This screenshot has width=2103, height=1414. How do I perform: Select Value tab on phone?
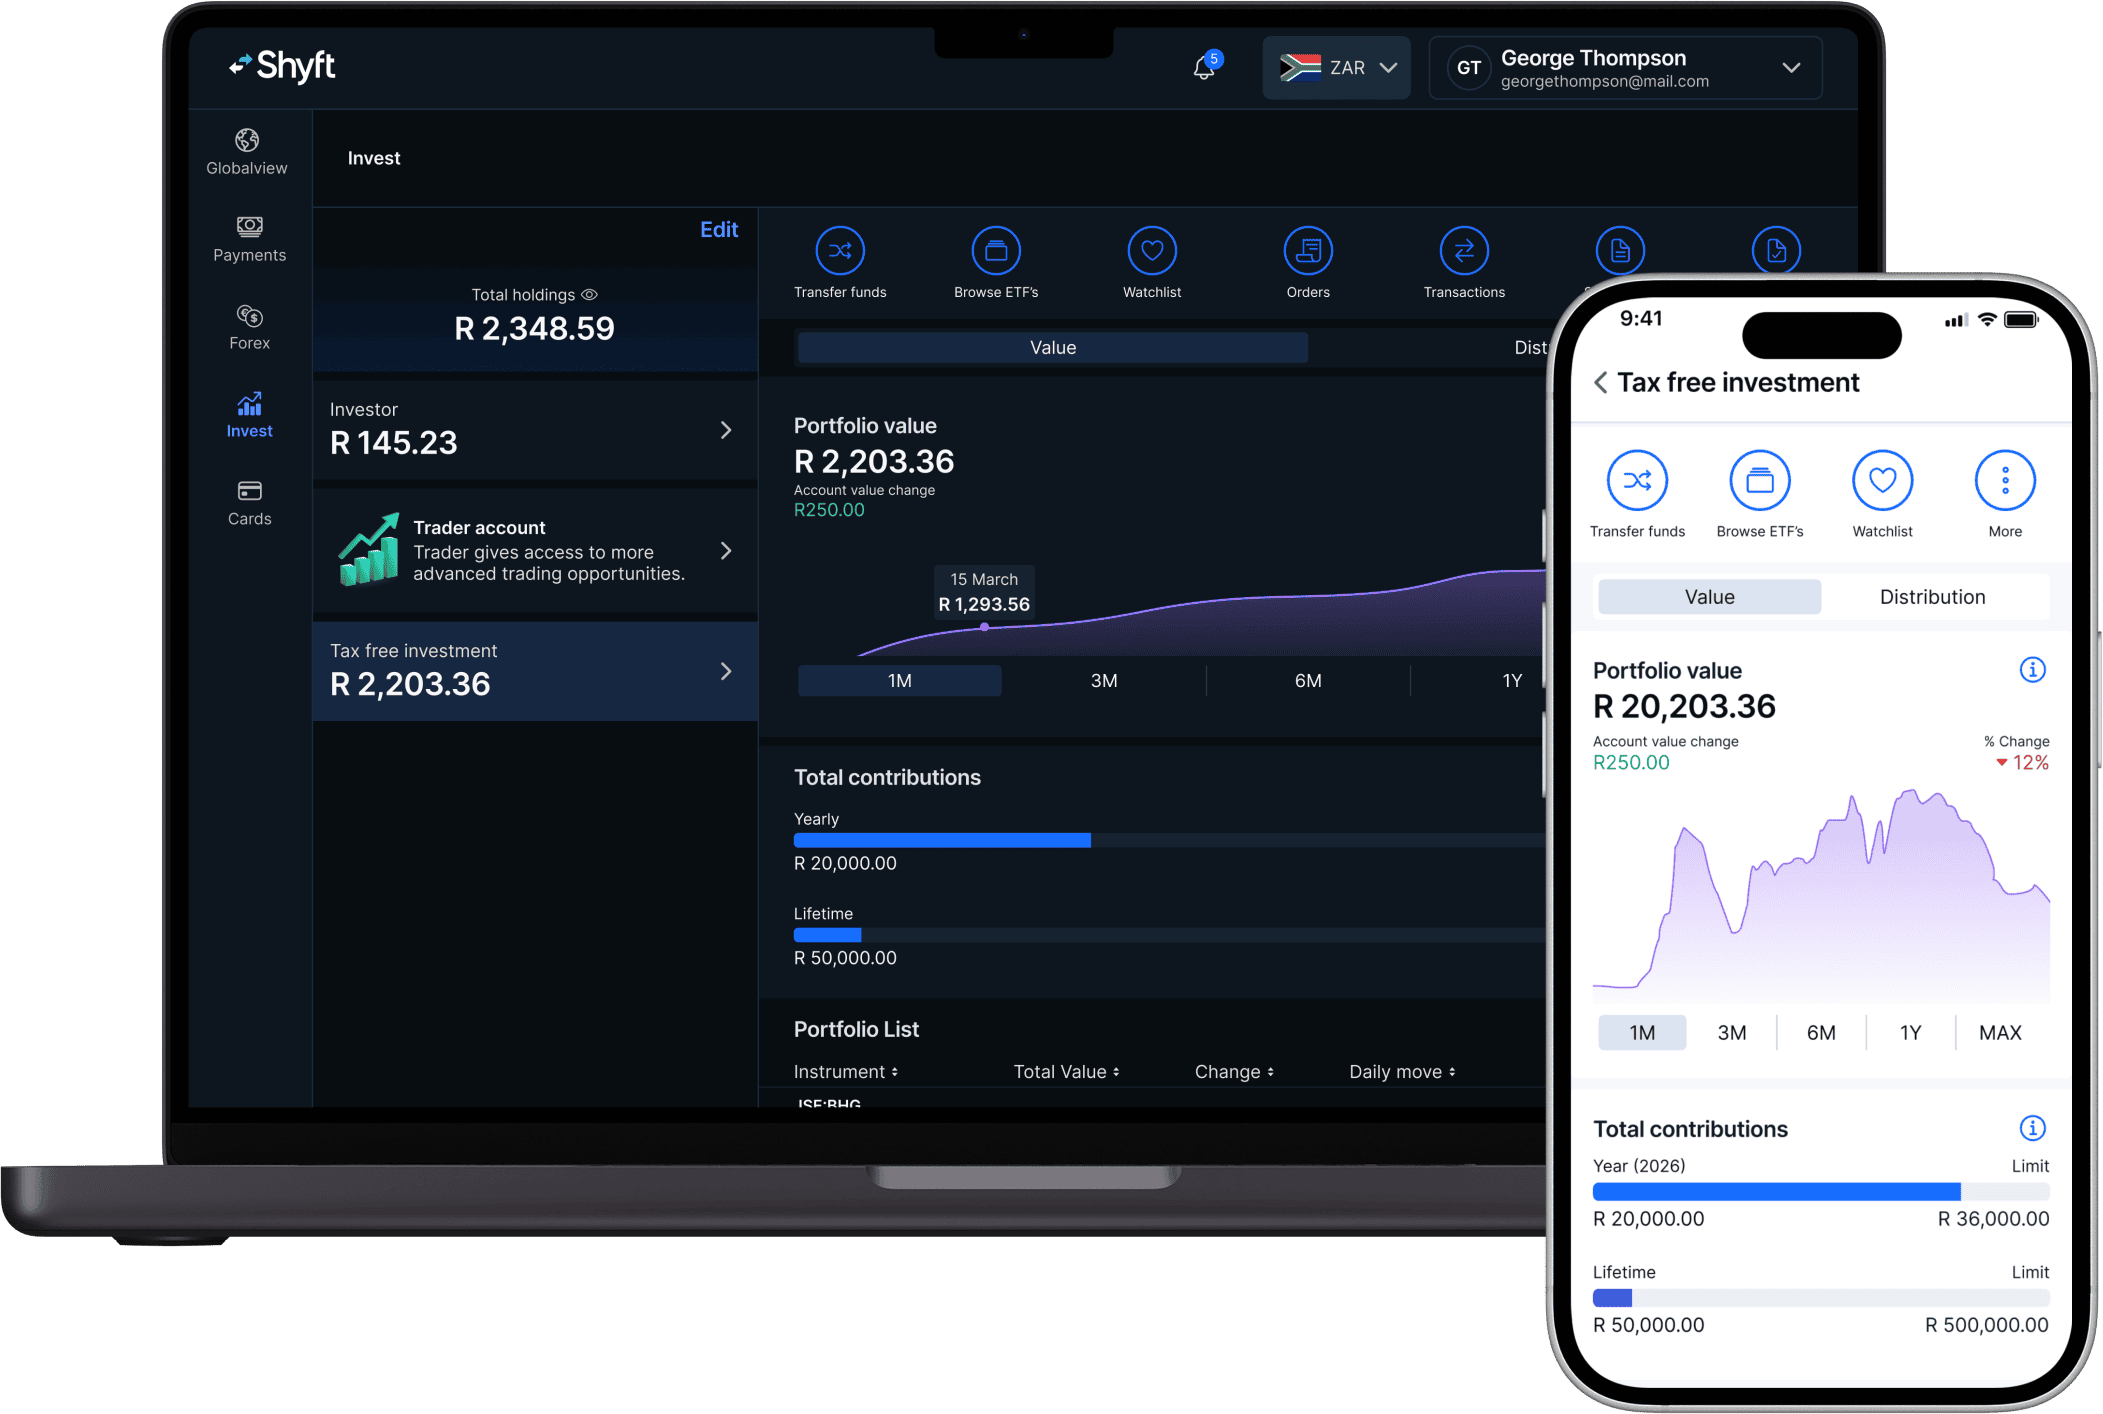[1709, 597]
